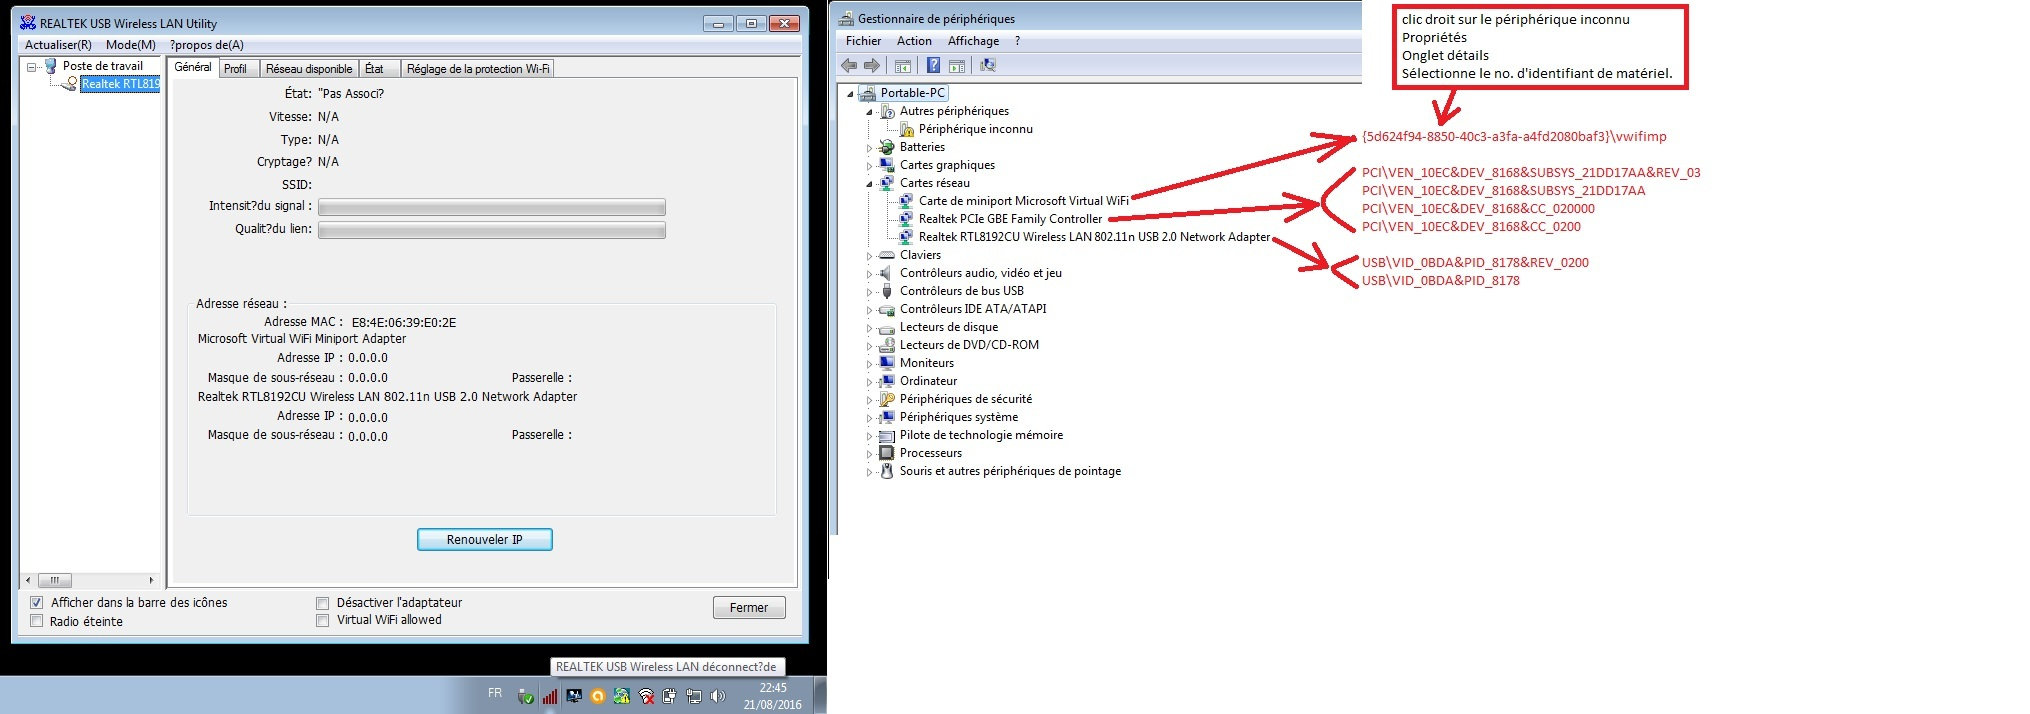Select the Périphérique inconnu warning device

966,129
